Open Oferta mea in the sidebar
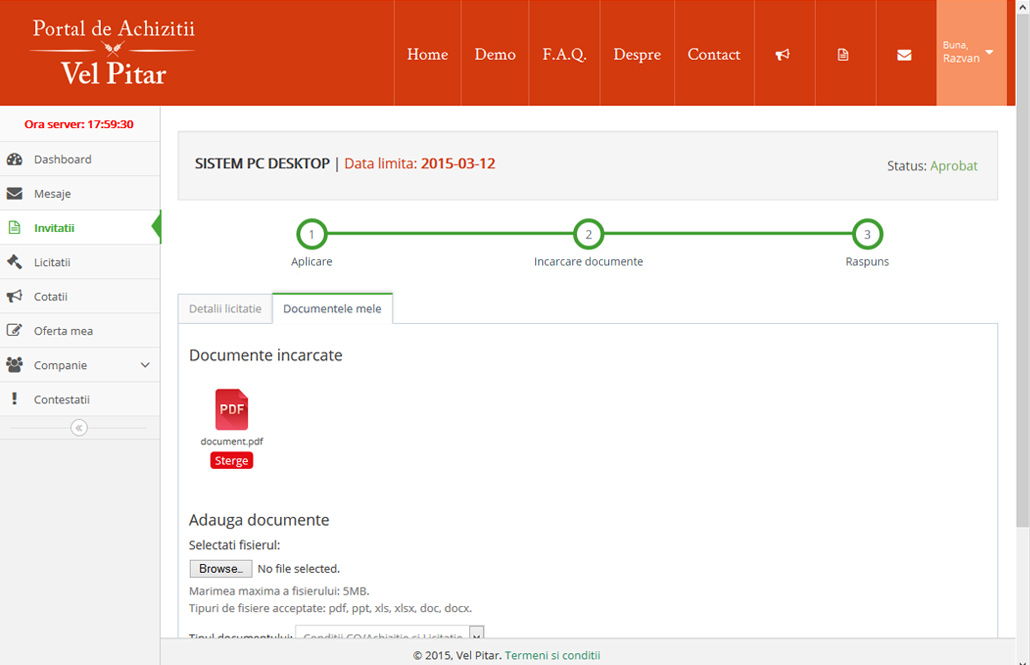Image resolution: width=1030 pixels, height=665 pixels. 80,331
